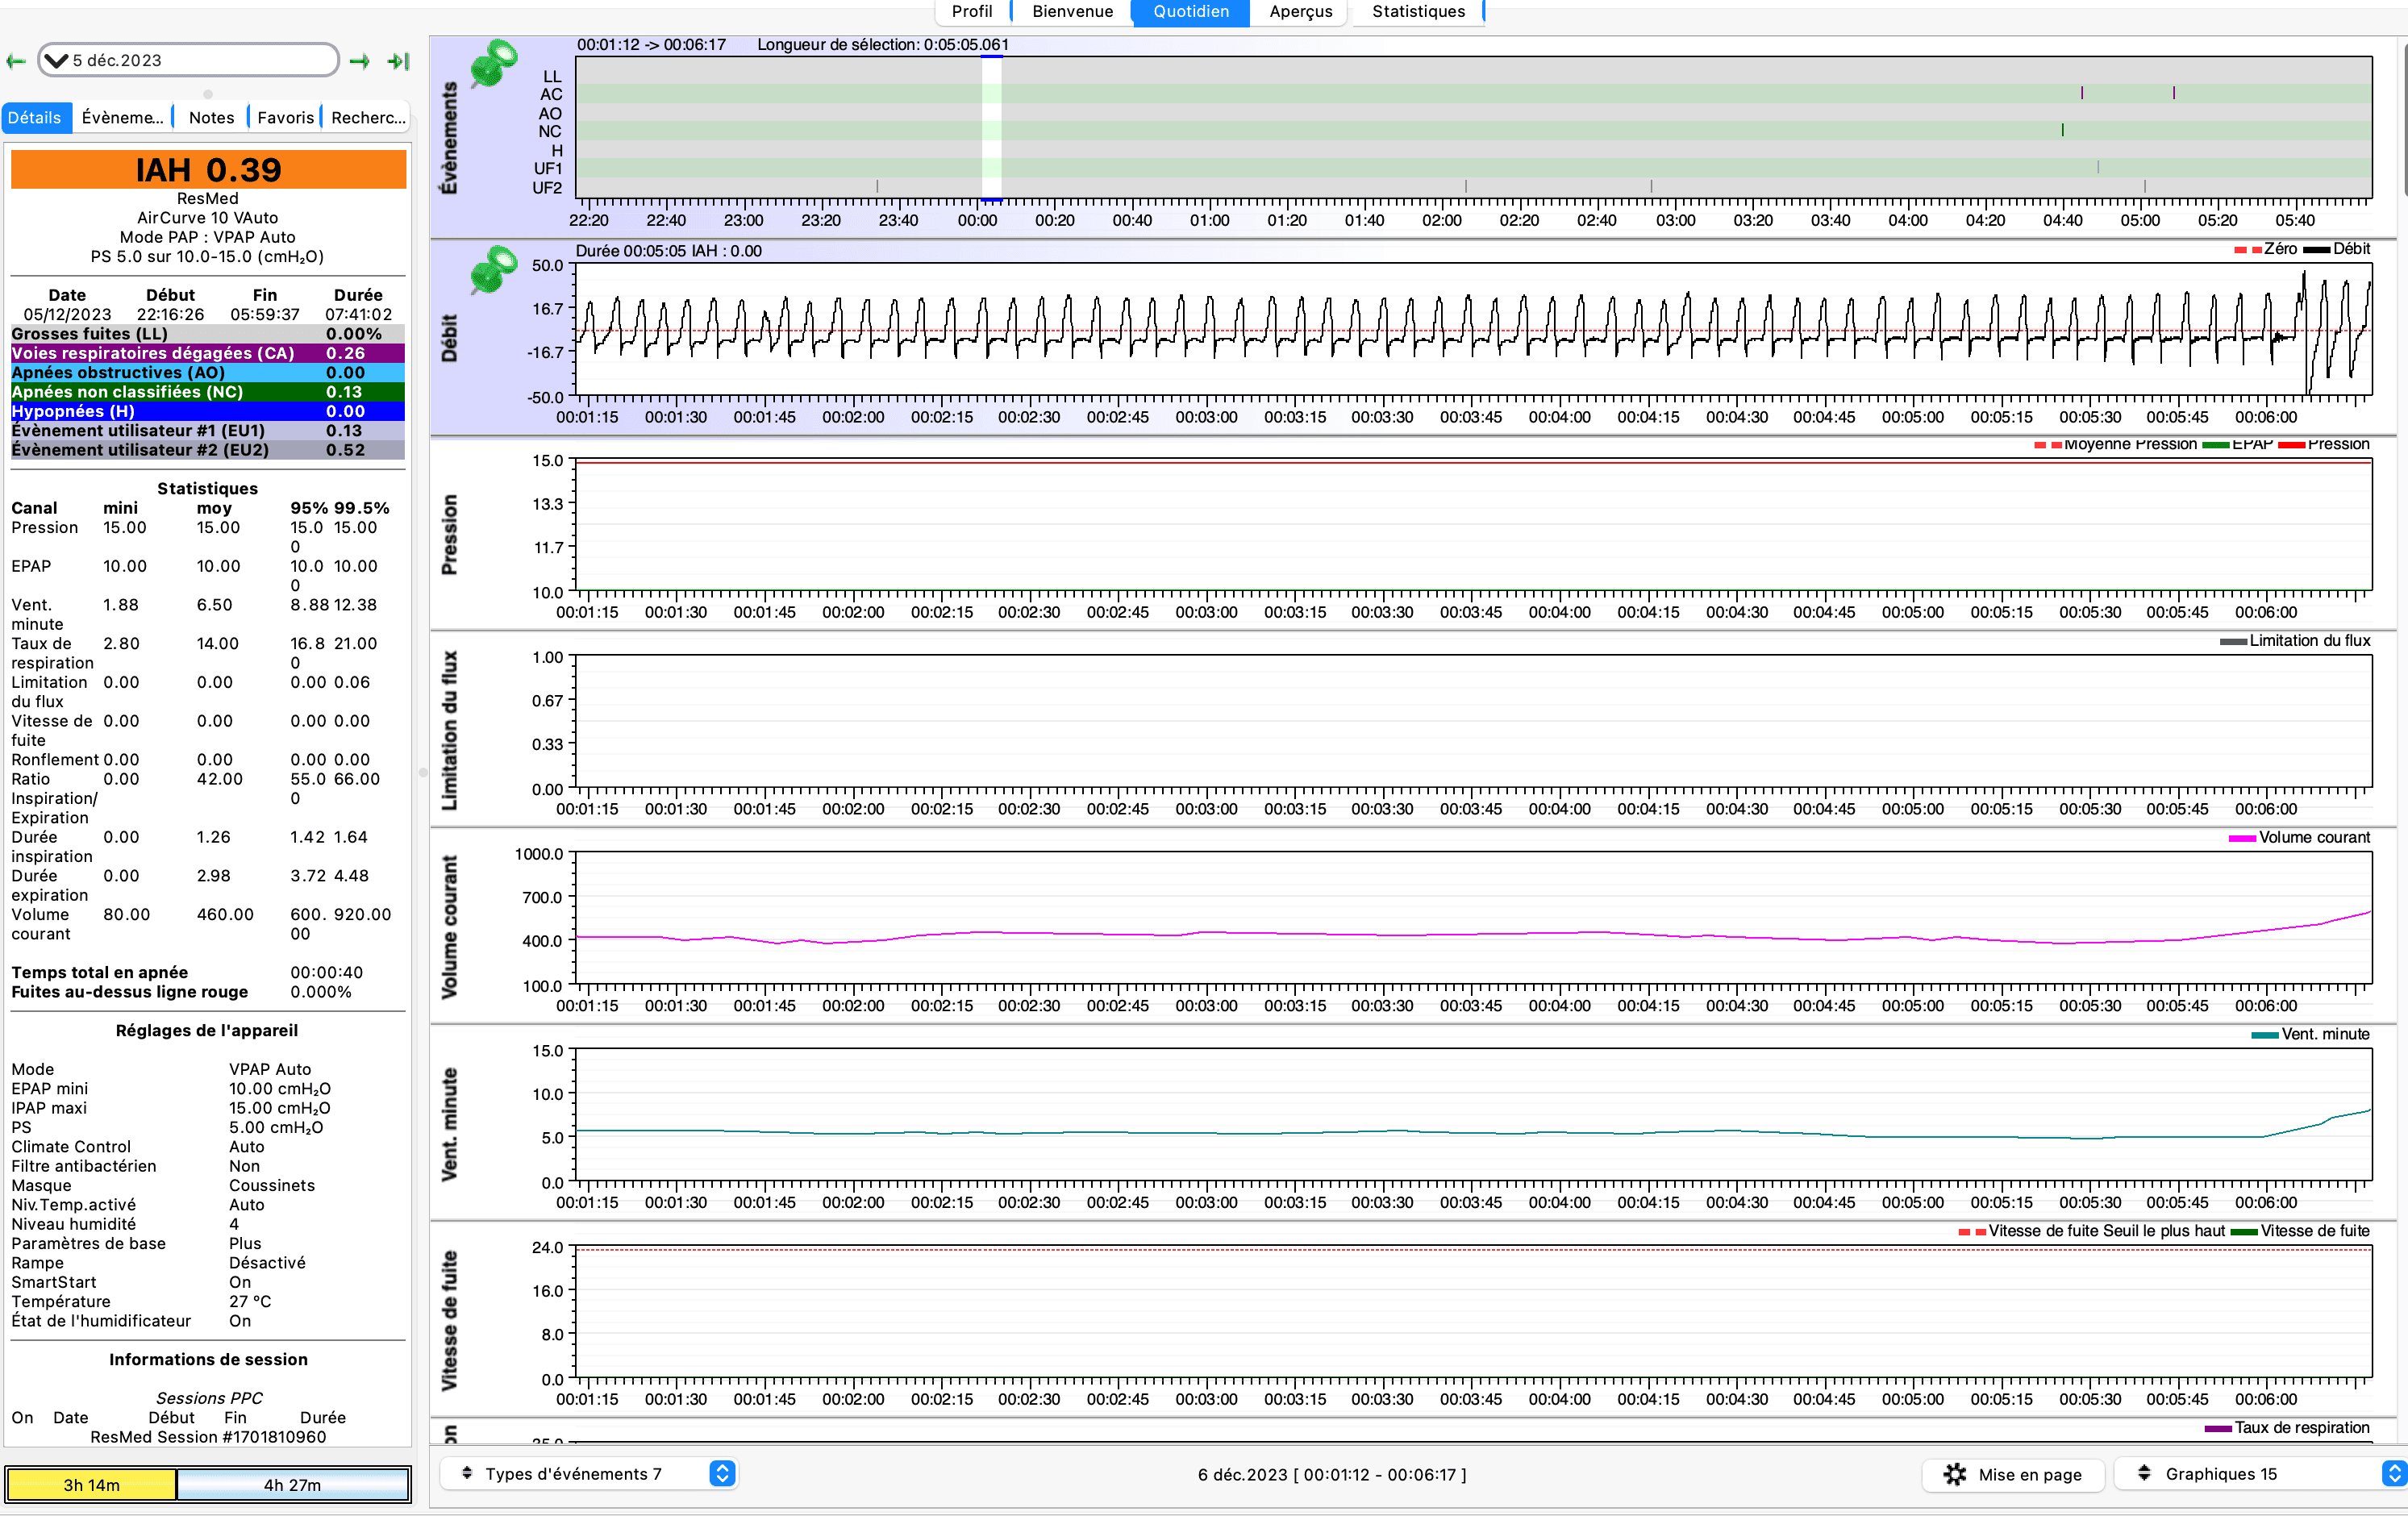This screenshot has width=2408, height=1516.
Task: Go to the previous day with left arrow
Action: [x=15, y=61]
